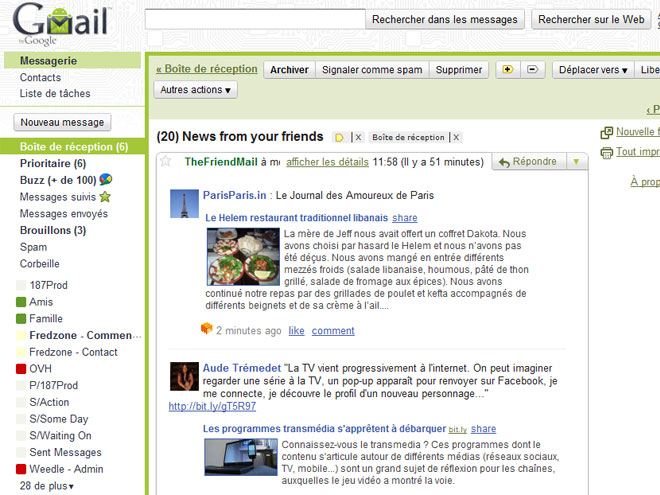This screenshot has width=660, height=495.
Task: Click the importance marker next to subject
Action: click(339, 138)
